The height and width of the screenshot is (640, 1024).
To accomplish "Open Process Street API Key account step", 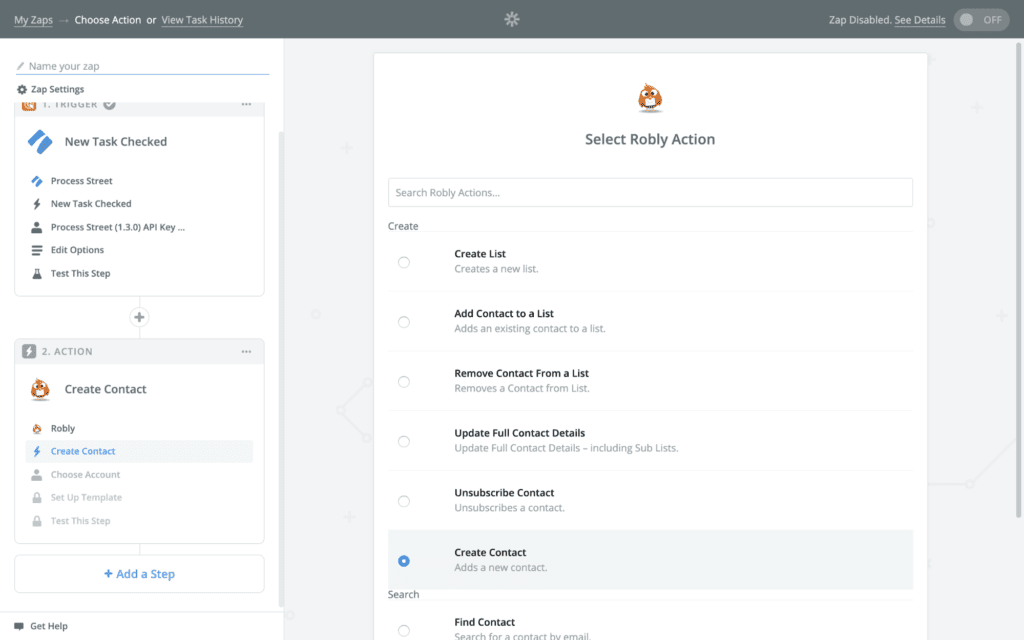I will pyautogui.click(x=118, y=227).
